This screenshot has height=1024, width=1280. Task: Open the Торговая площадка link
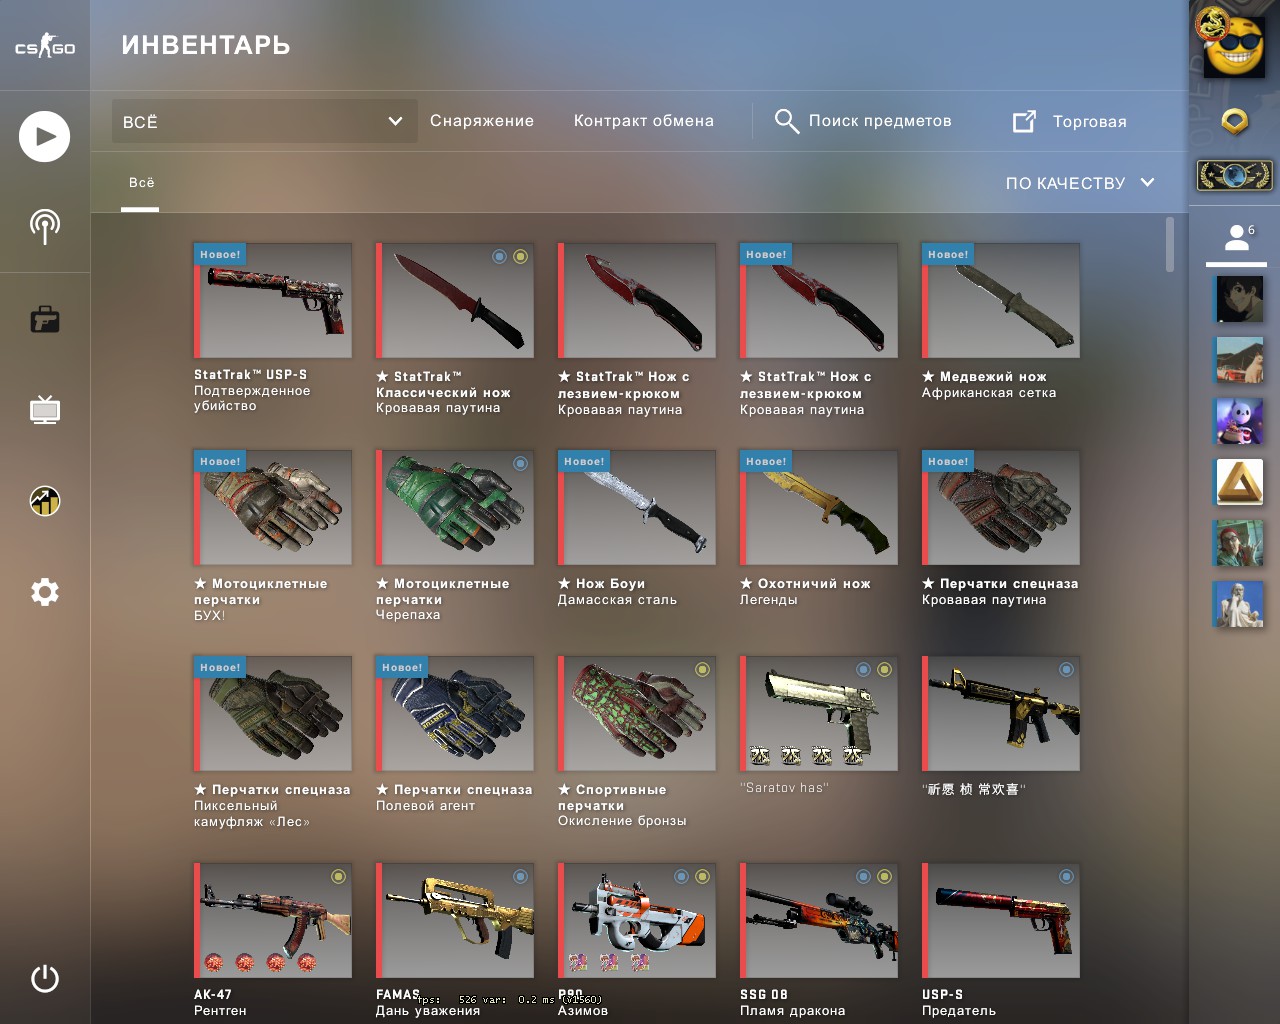pyautogui.click(x=1069, y=121)
